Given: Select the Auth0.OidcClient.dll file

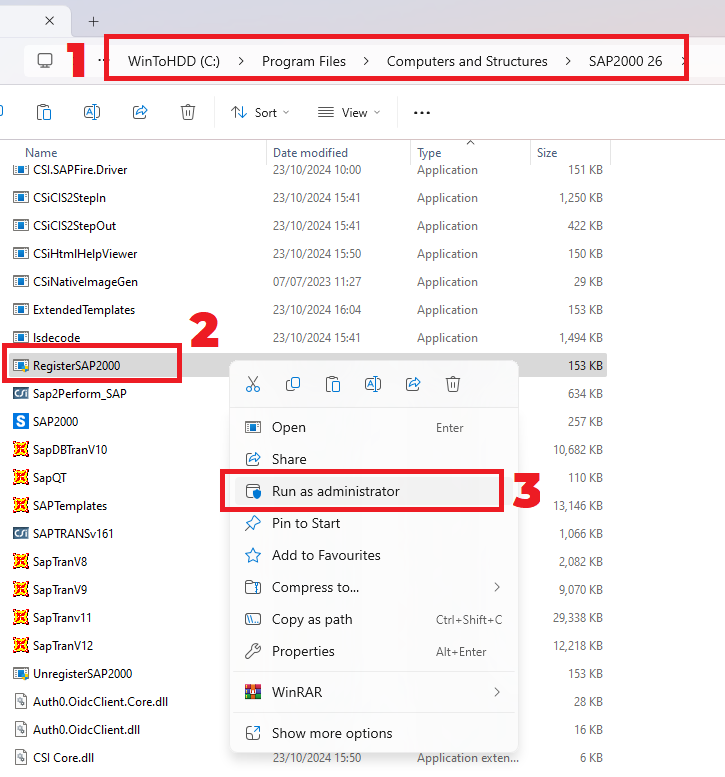Looking at the screenshot, I should [x=86, y=730].
